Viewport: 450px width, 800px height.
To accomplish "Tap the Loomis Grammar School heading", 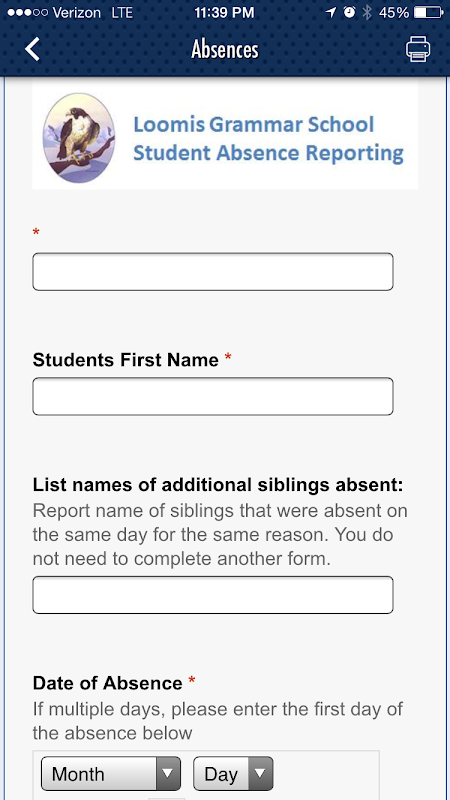I will [x=254, y=125].
